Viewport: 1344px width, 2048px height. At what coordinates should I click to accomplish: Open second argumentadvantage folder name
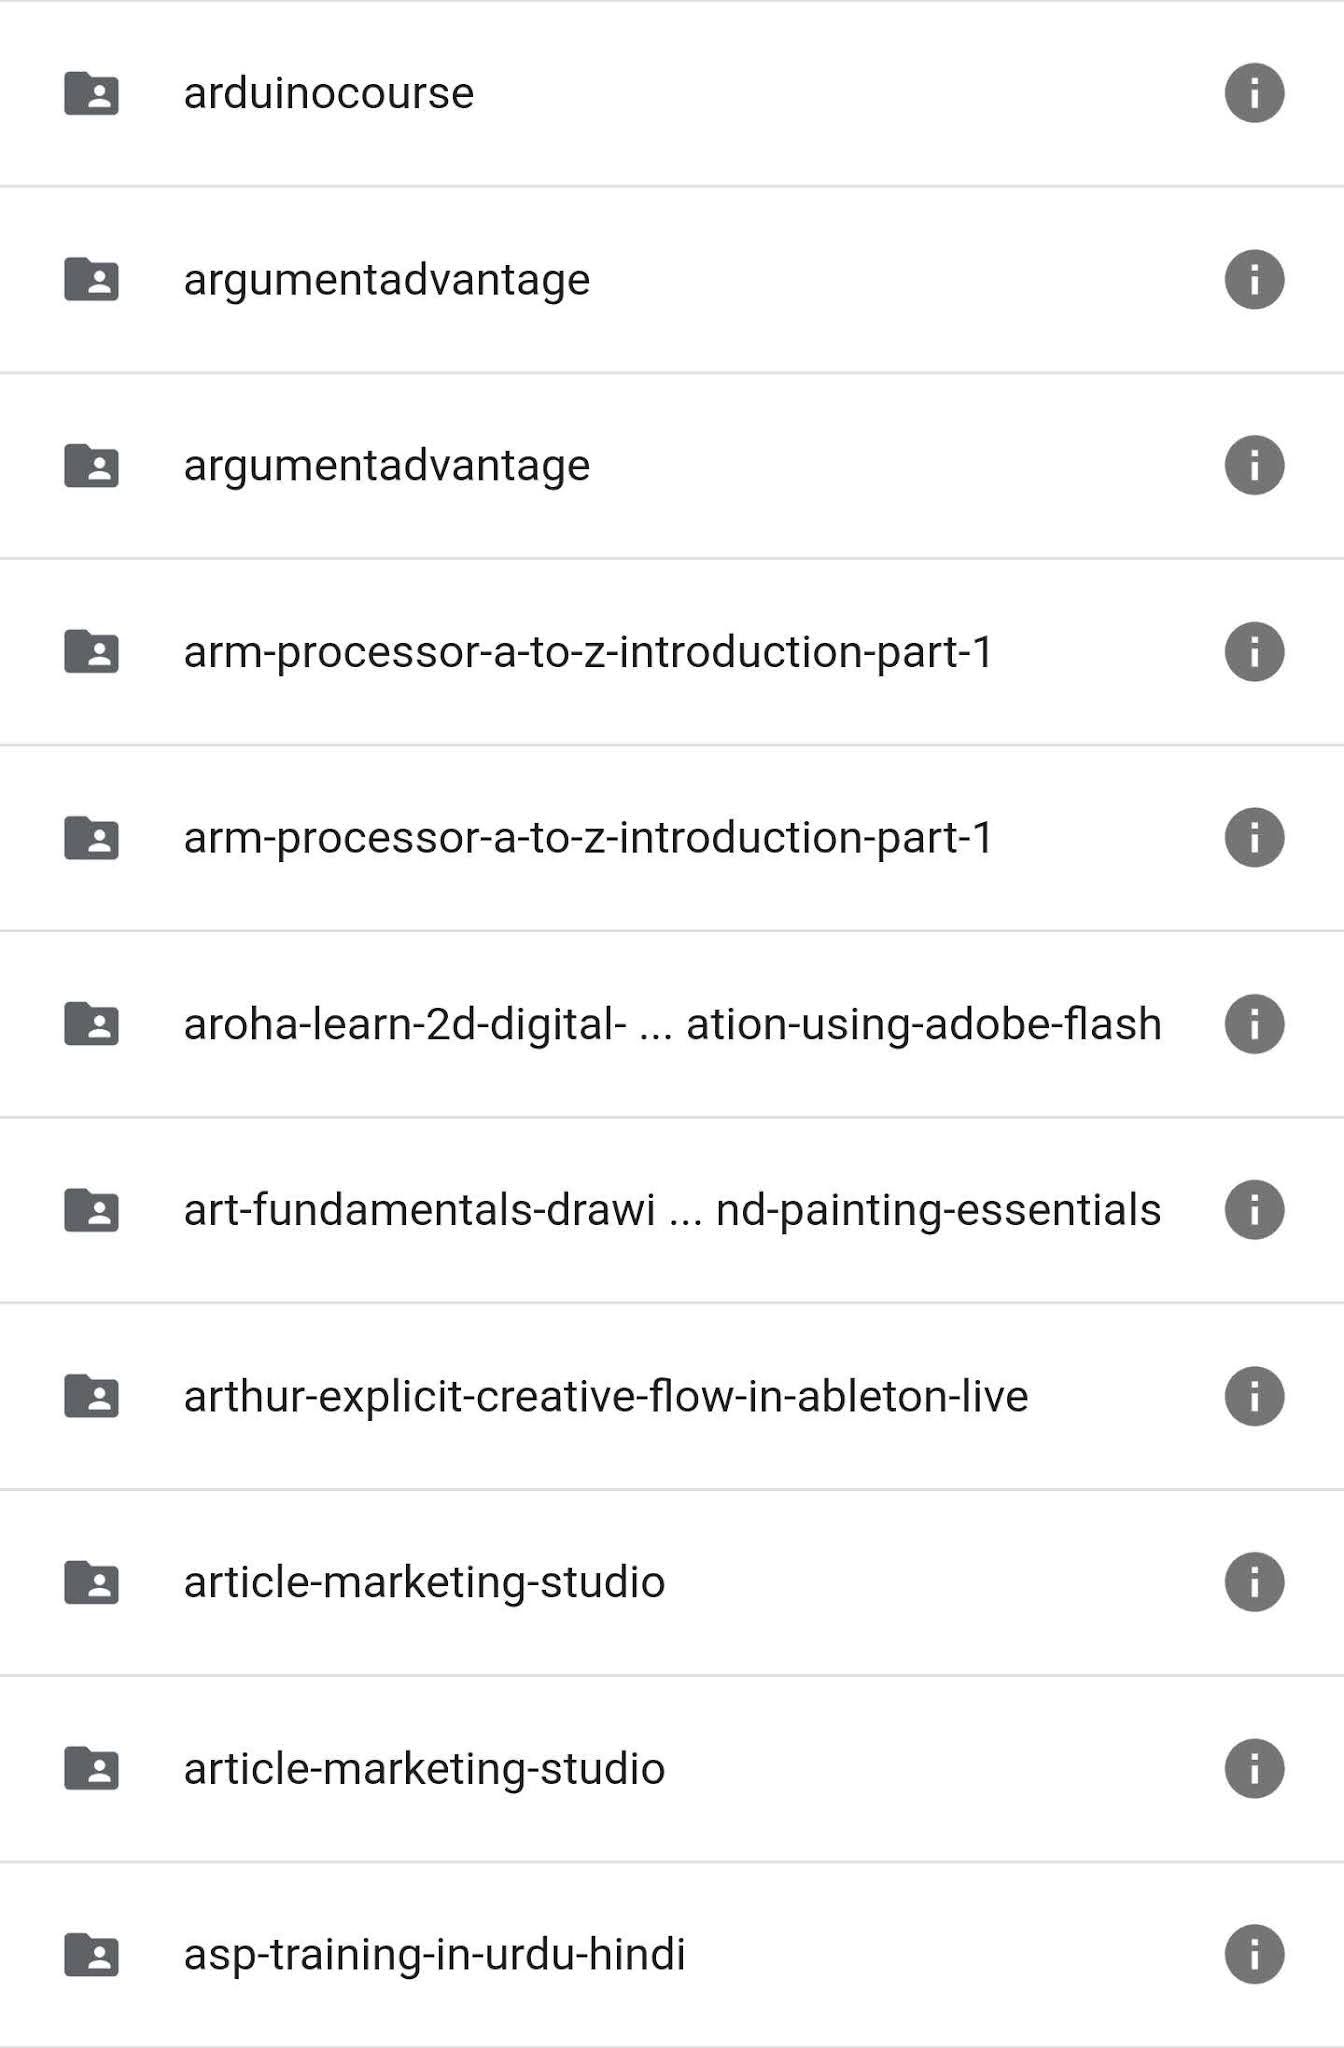tap(387, 467)
